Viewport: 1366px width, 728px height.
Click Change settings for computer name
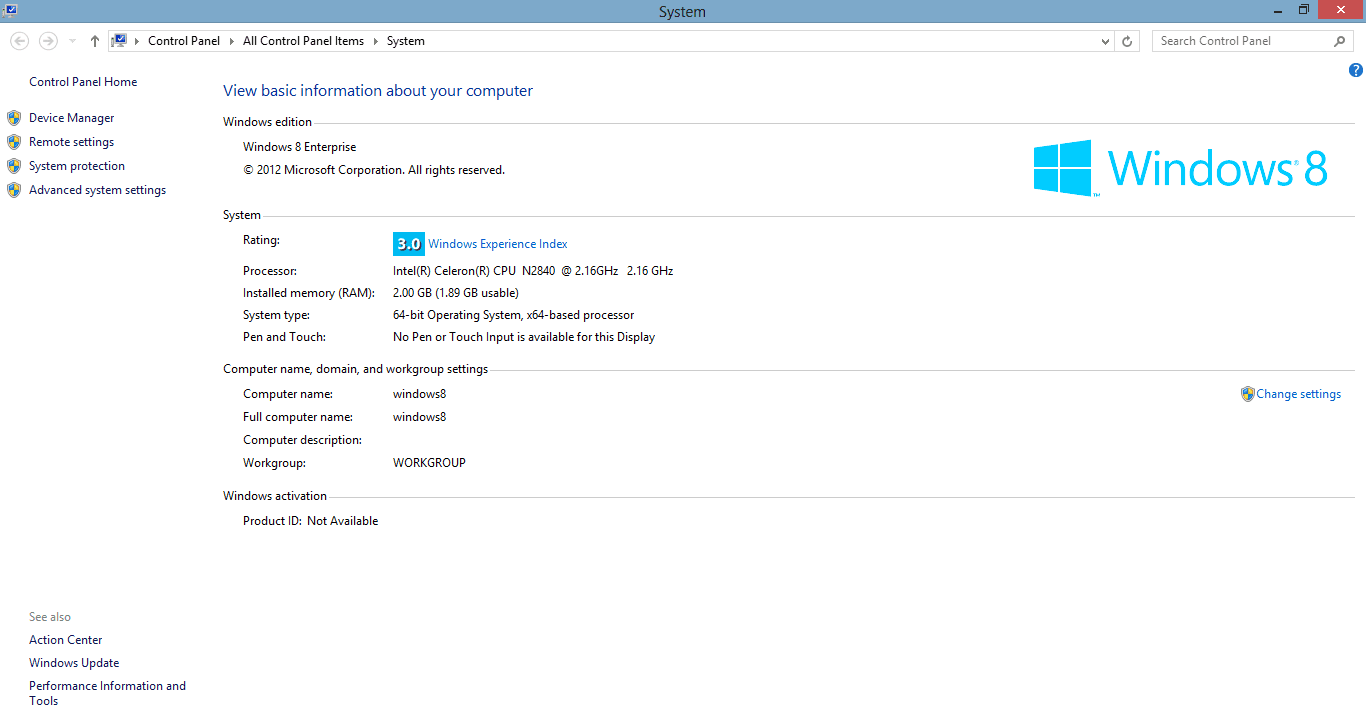click(x=1299, y=394)
